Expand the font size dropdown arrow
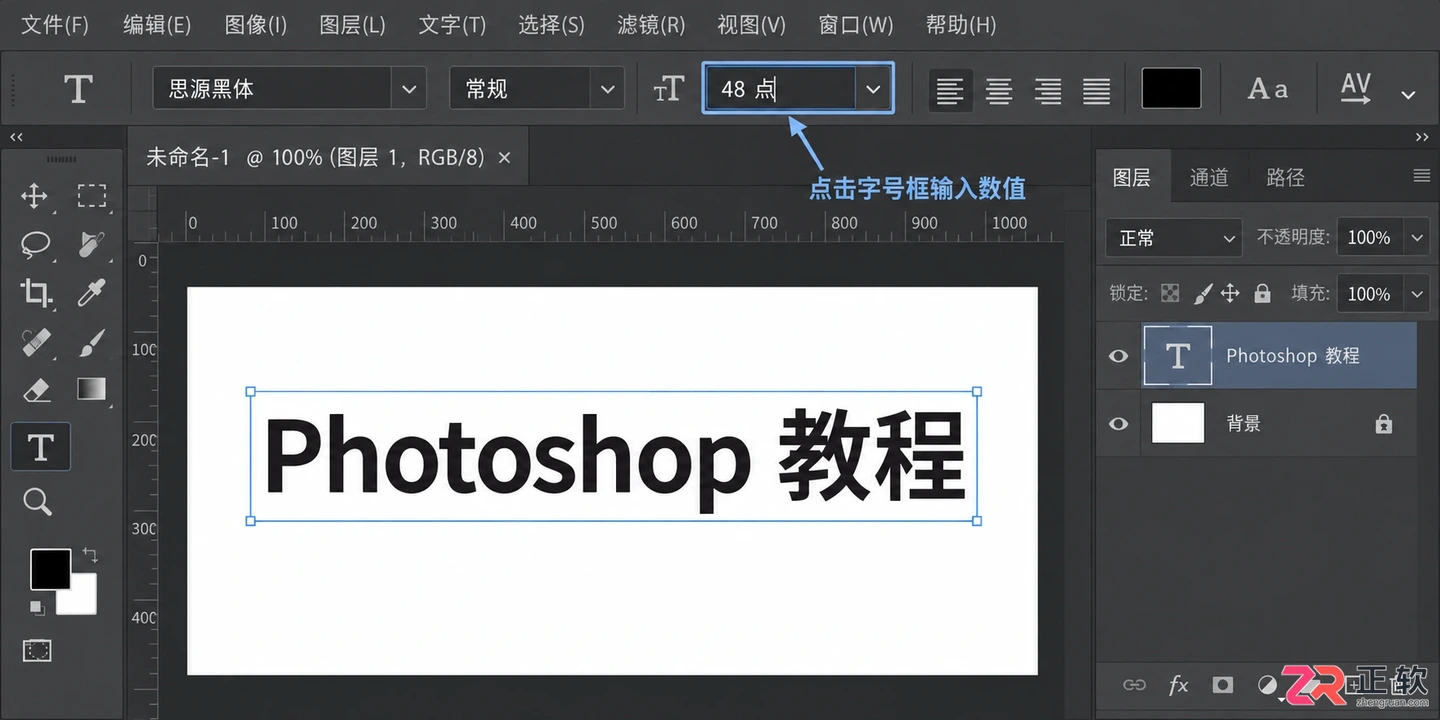 pos(873,89)
